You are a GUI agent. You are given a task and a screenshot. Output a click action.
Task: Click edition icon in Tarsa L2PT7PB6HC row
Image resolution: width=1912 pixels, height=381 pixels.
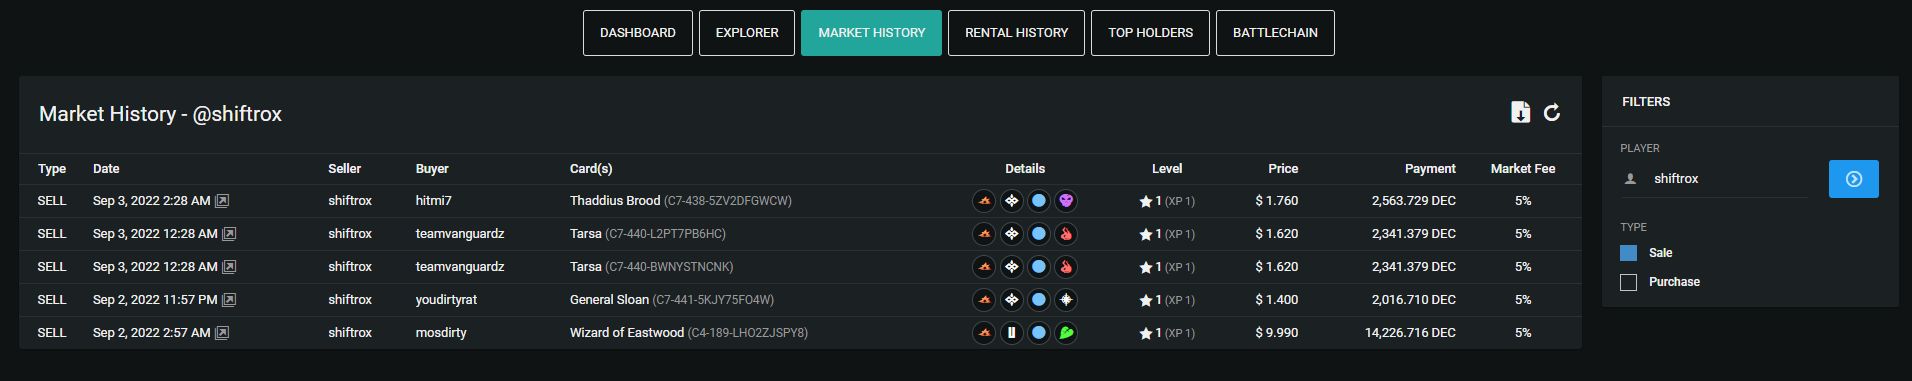click(1012, 234)
